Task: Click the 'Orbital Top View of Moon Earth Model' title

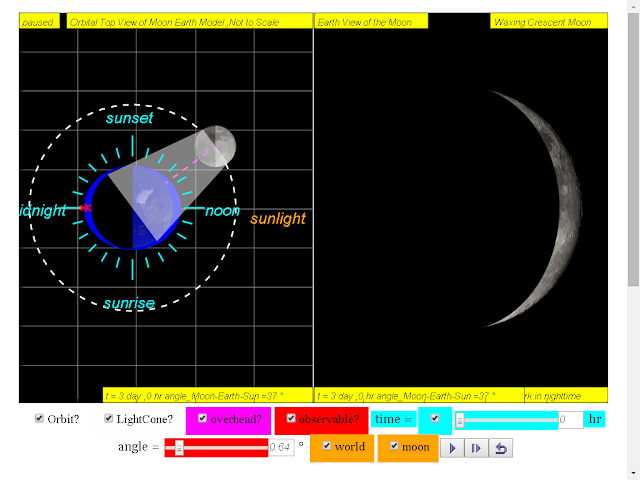Action: tap(189, 21)
